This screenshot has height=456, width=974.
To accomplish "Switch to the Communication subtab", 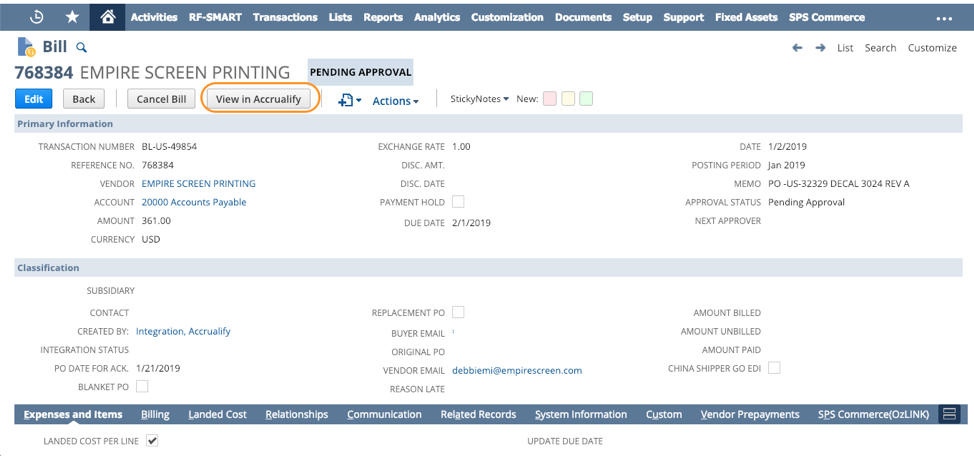I will tap(385, 414).
